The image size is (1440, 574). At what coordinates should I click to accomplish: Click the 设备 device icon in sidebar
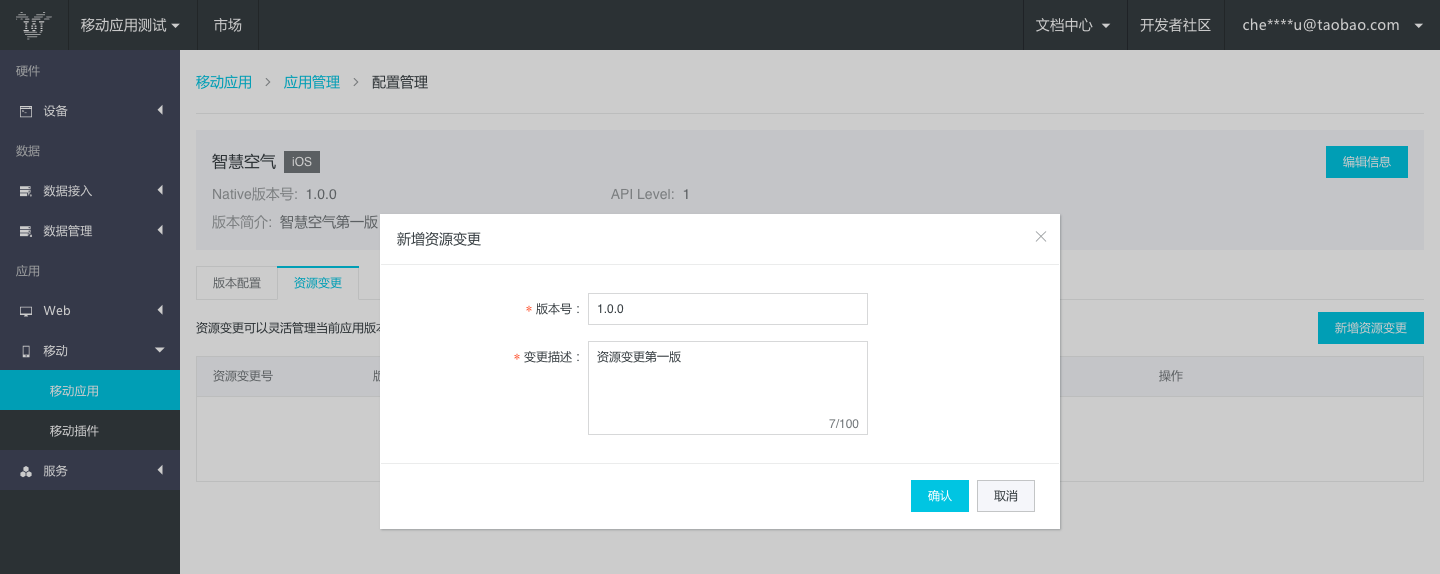26,111
